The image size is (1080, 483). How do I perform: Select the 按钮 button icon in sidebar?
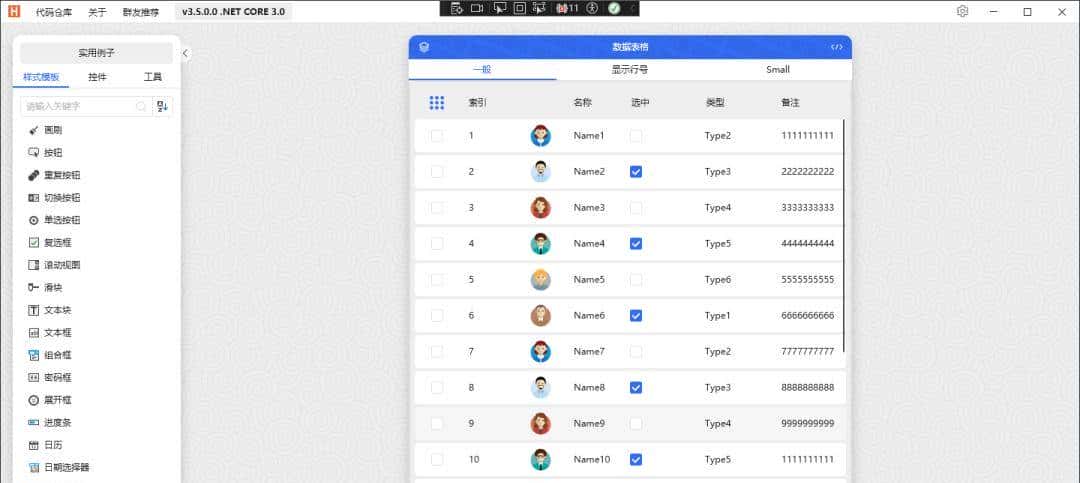(x=33, y=152)
